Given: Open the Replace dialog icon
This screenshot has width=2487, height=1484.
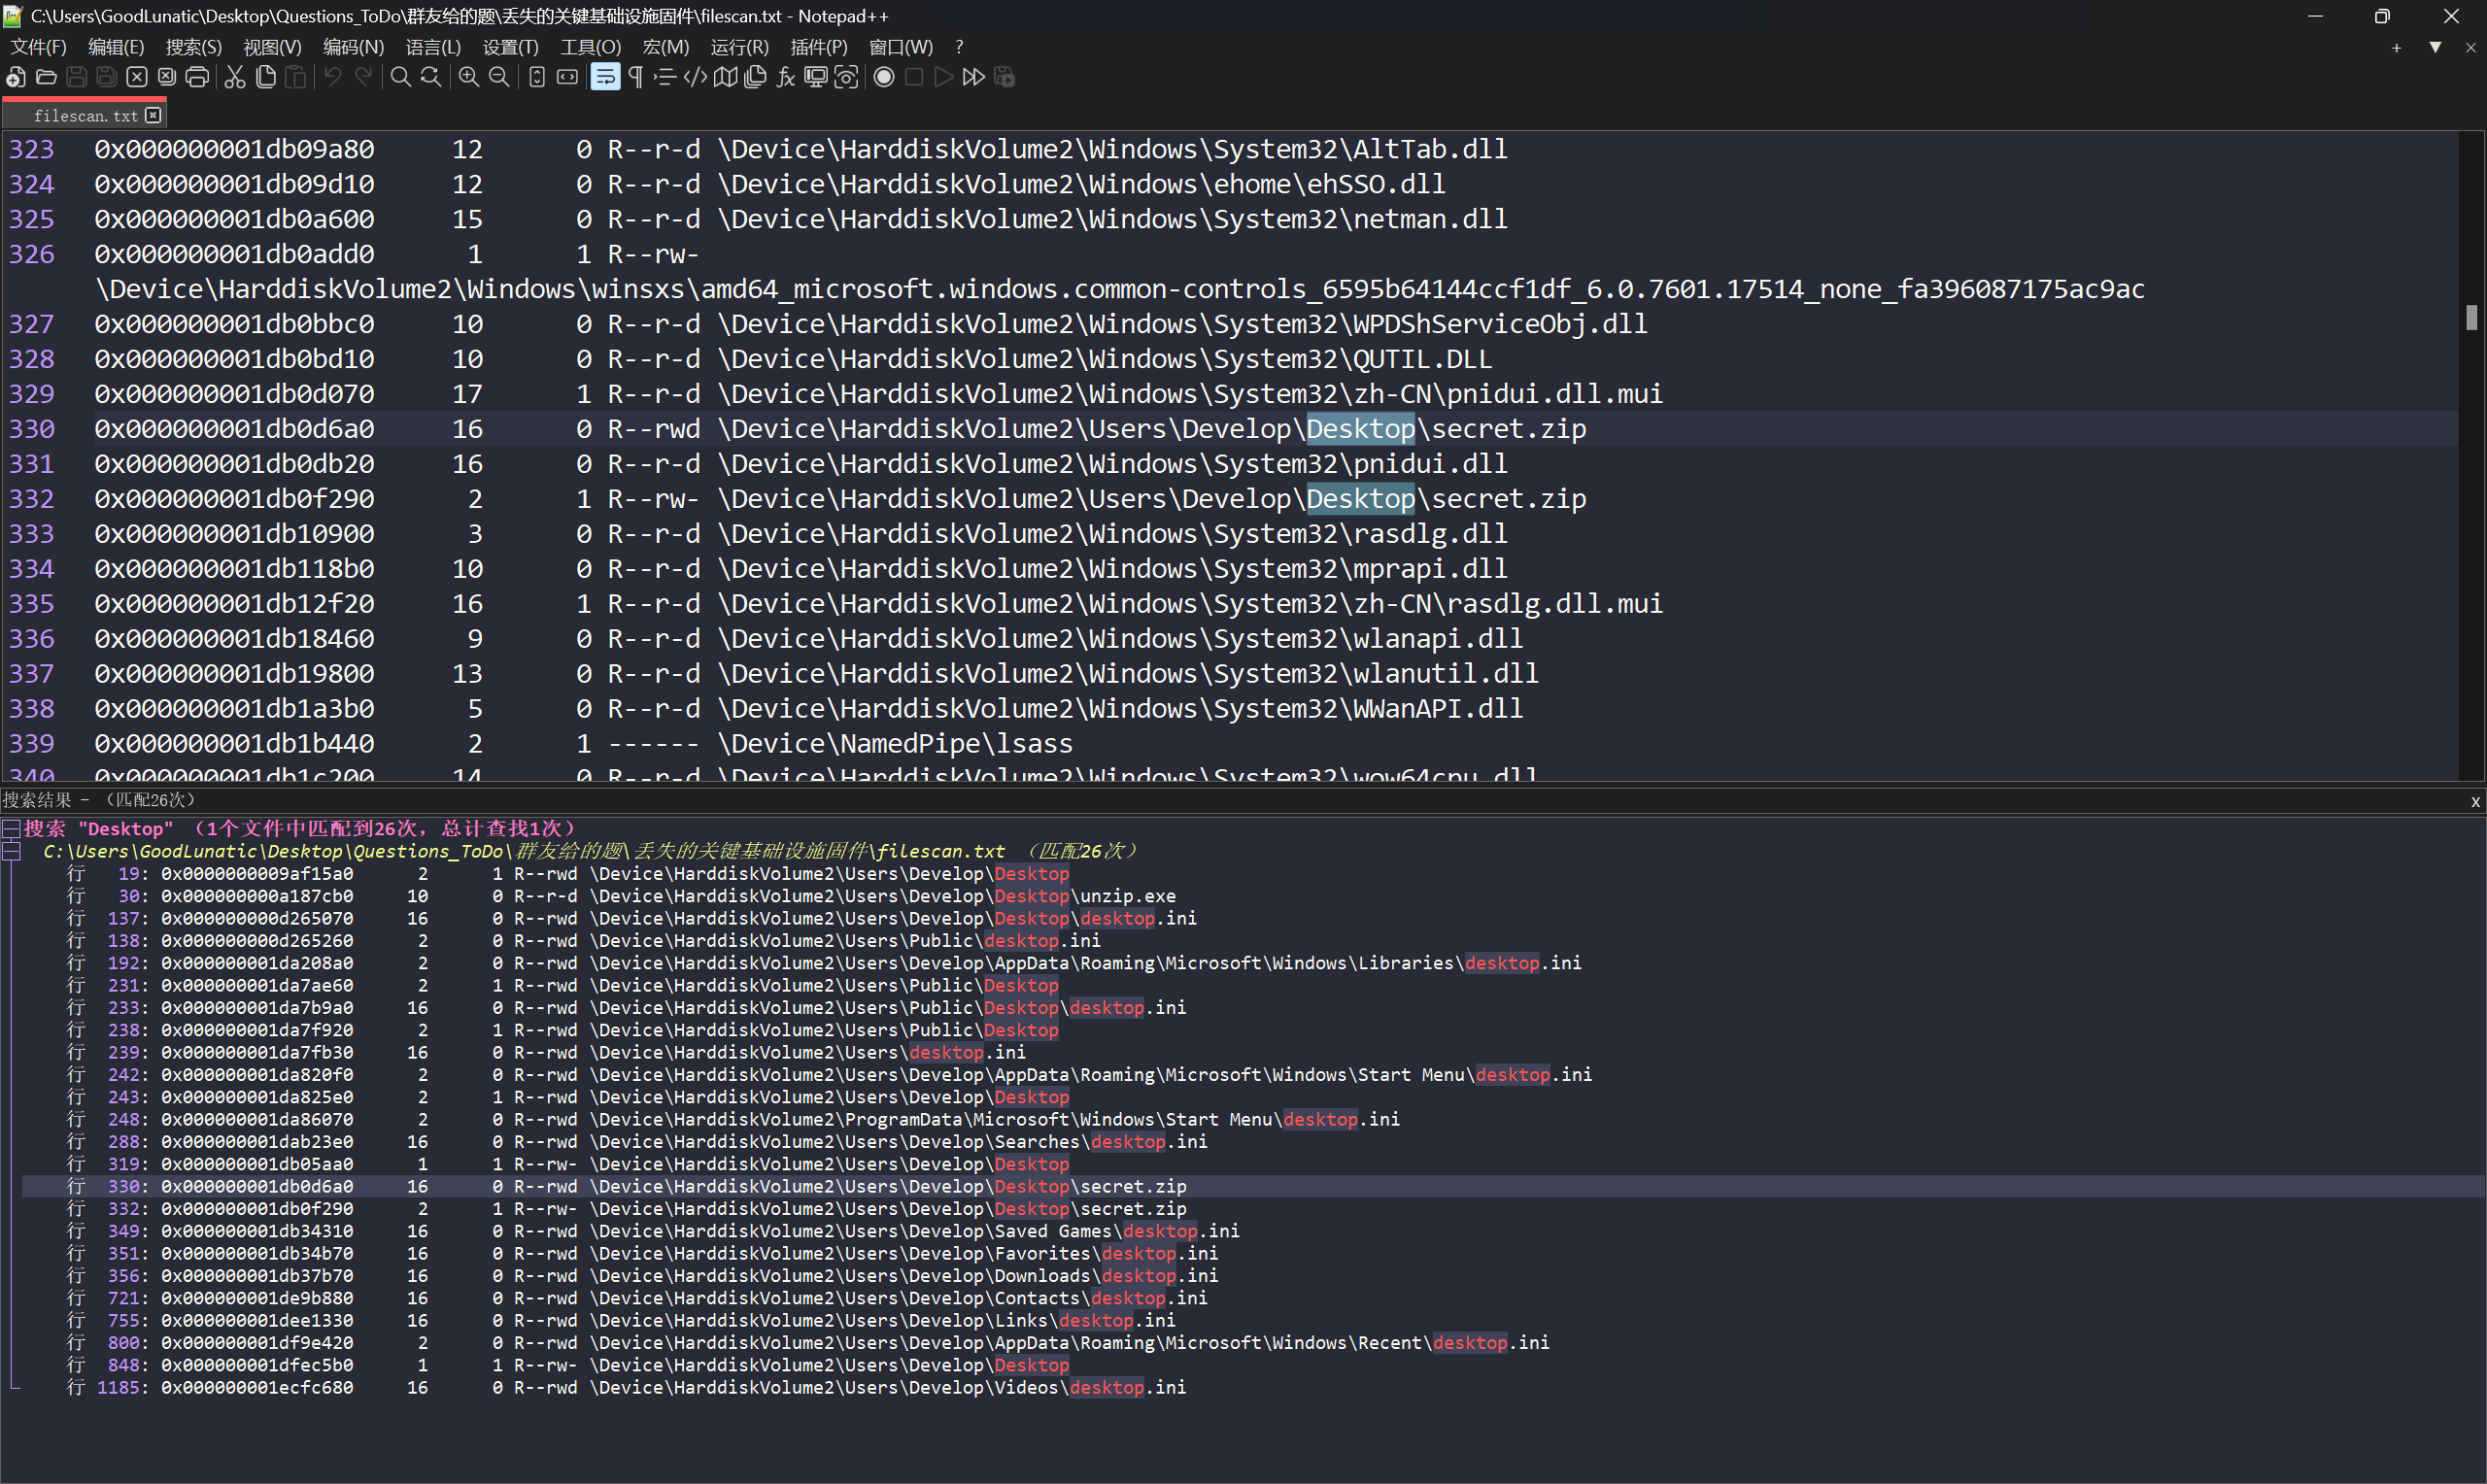Looking at the screenshot, I should tap(431, 77).
